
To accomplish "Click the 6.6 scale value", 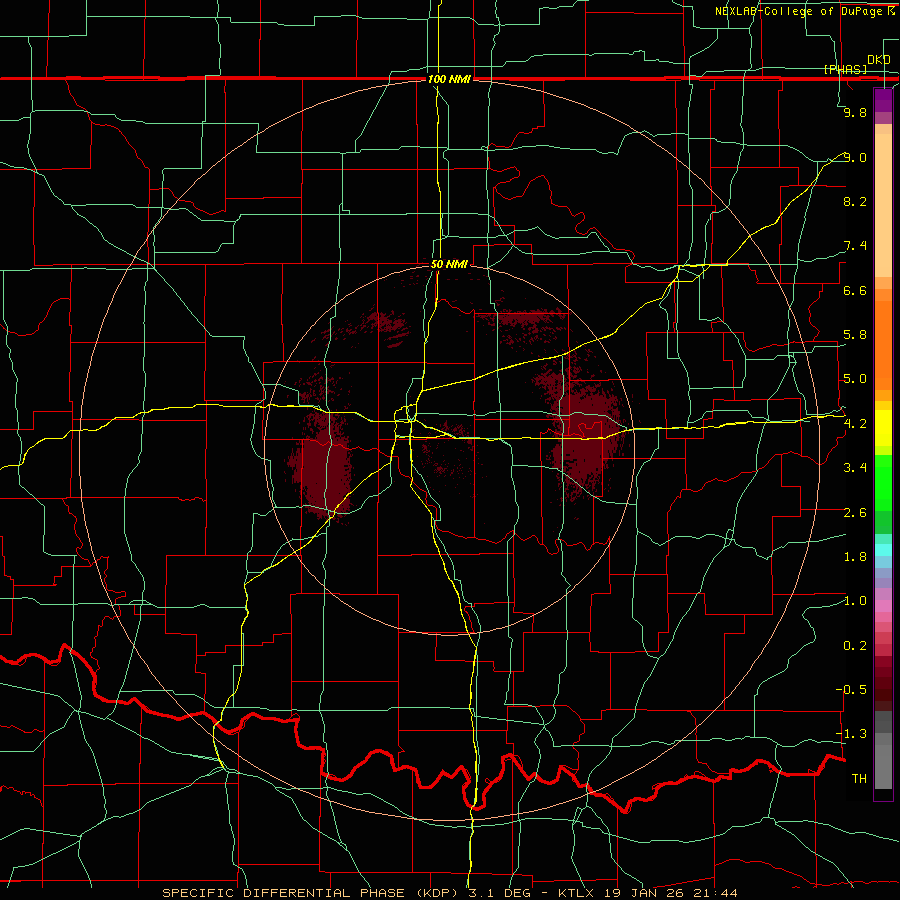I will [x=855, y=290].
